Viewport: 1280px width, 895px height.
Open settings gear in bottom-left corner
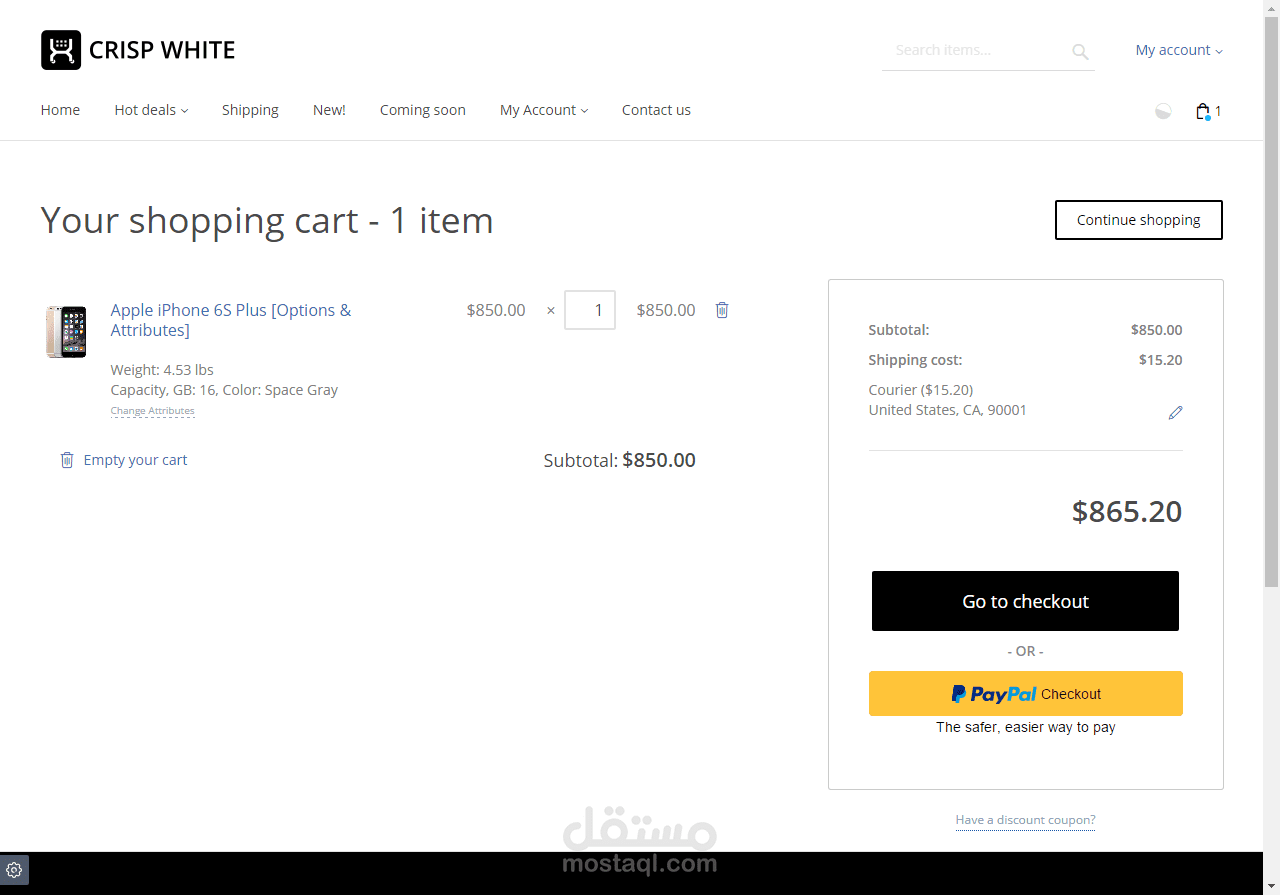click(x=14, y=870)
